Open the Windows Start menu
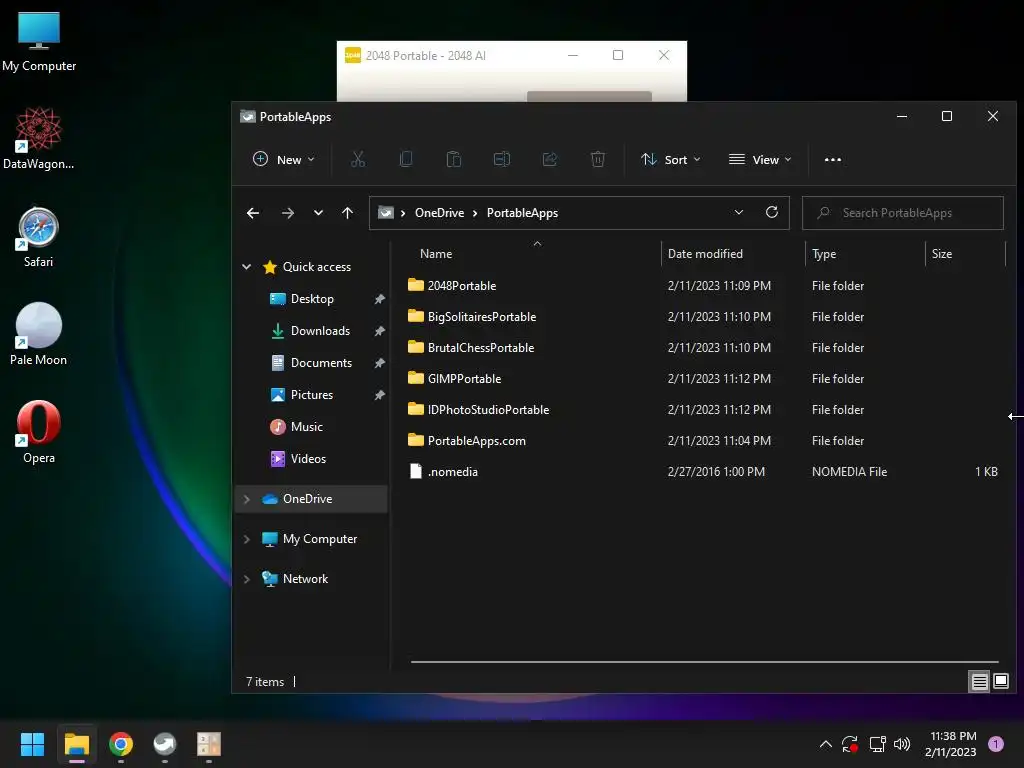 (x=32, y=744)
